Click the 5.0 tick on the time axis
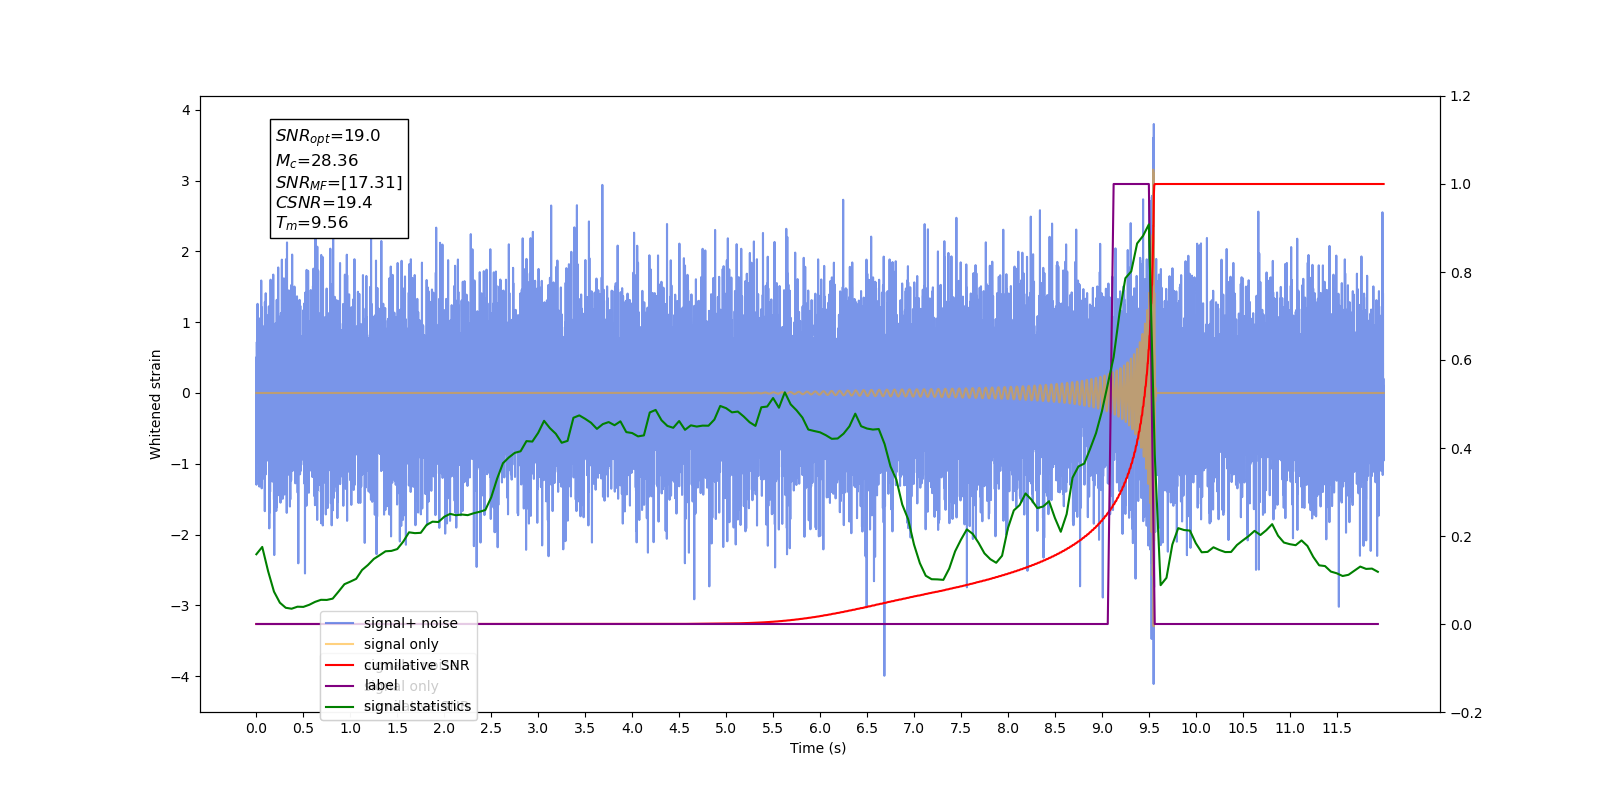This screenshot has height=800, width=1600. 726,728
